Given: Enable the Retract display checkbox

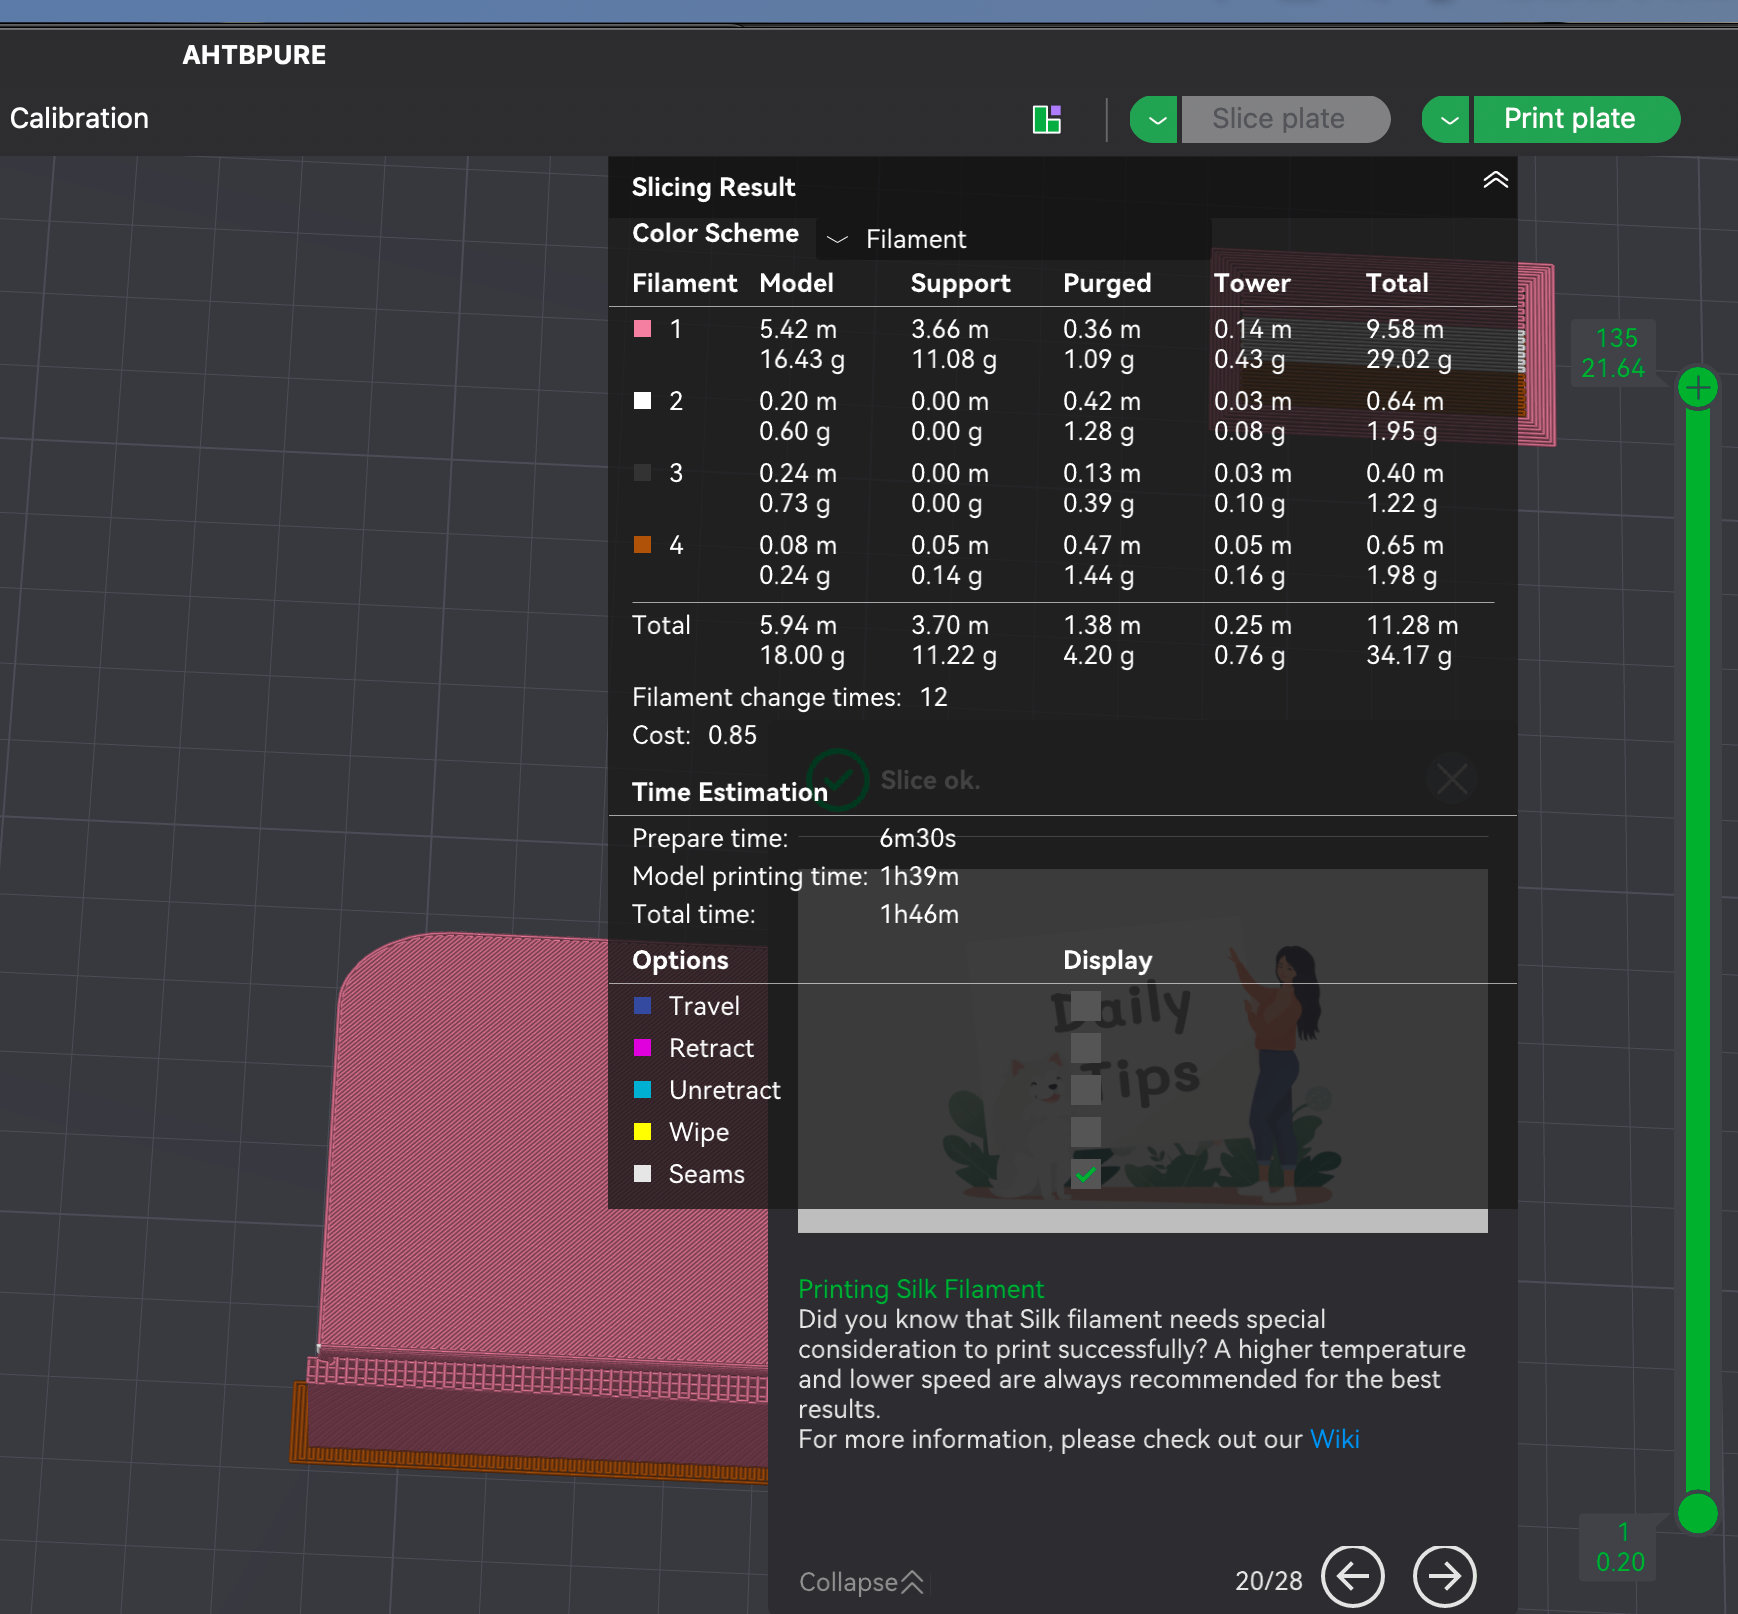Looking at the screenshot, I should [x=1086, y=1048].
